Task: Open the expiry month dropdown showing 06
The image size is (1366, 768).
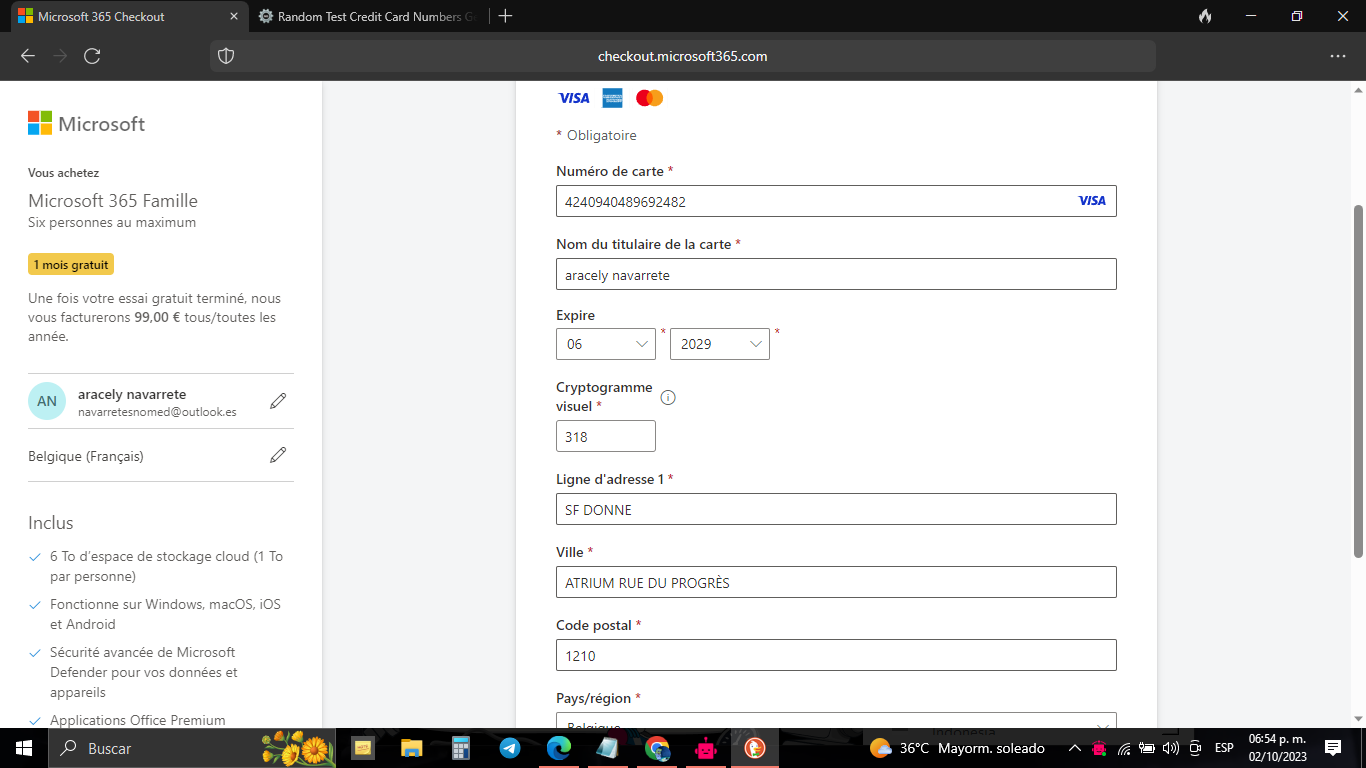Action: [606, 344]
